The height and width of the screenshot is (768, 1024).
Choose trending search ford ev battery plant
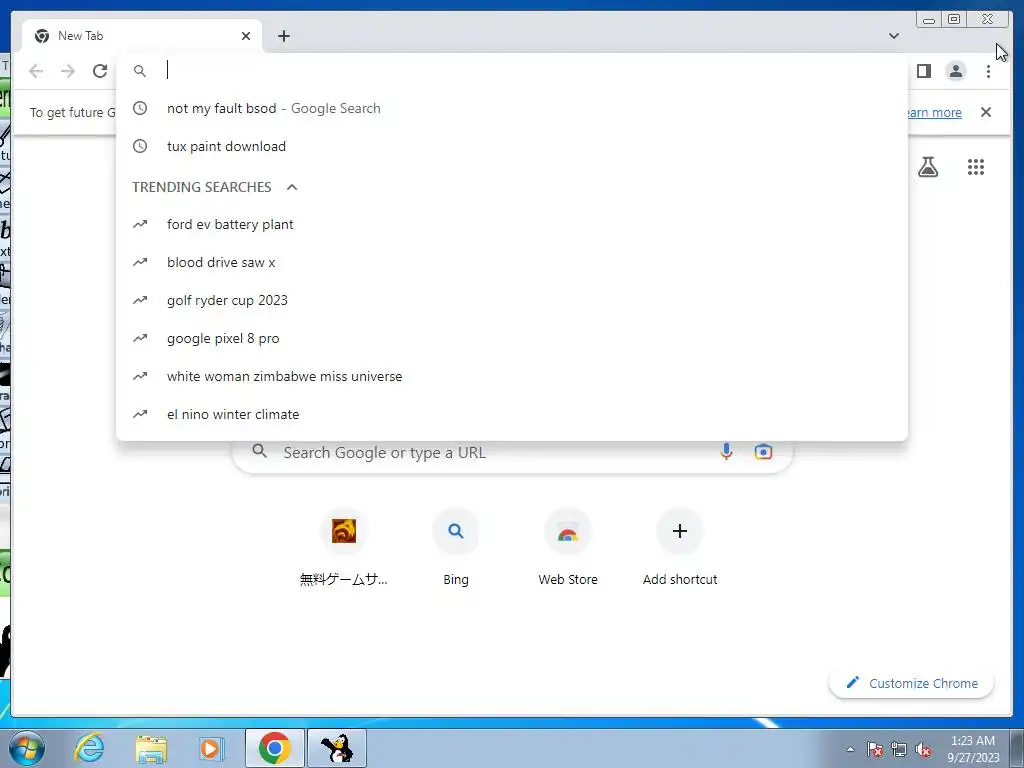(511, 225)
